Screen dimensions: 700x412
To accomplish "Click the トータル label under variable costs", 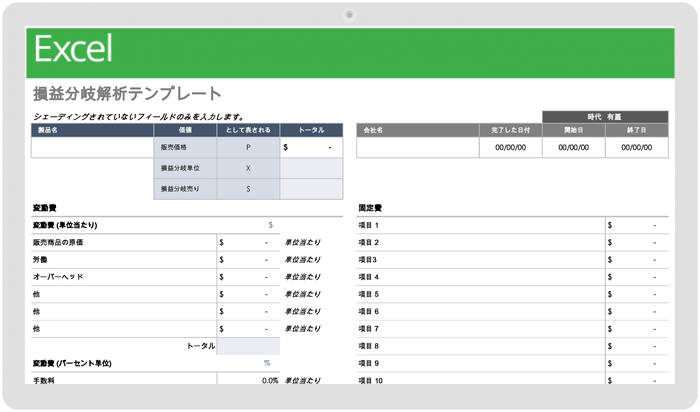I will (201, 346).
